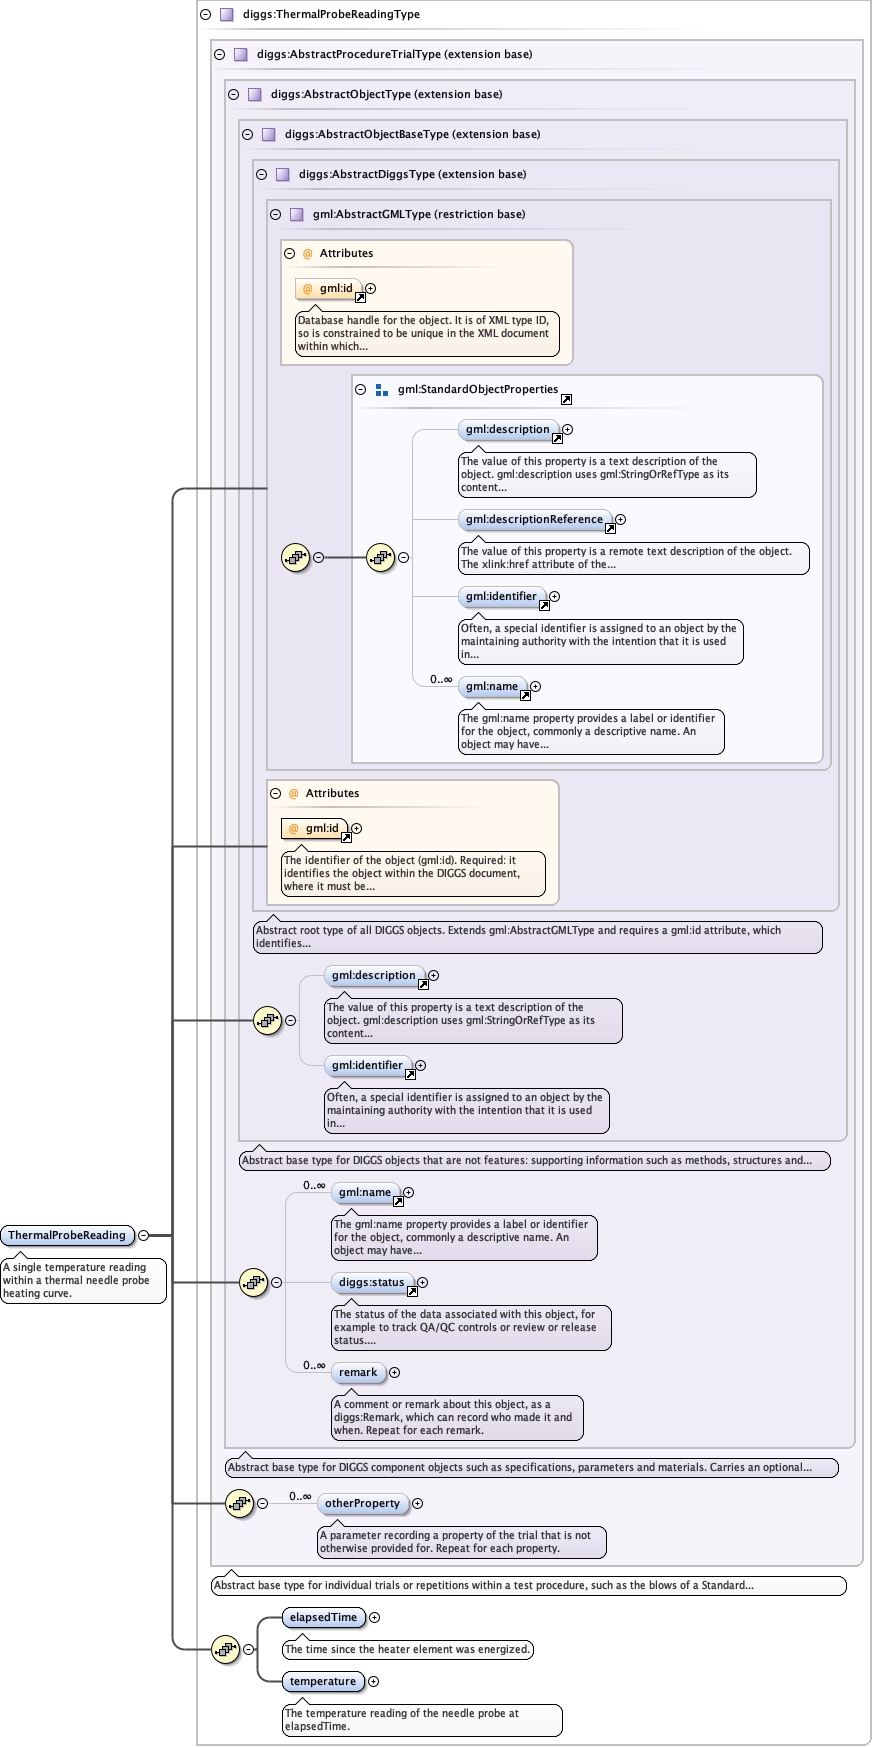
Task: Select the diggs:status element box
Action: click(372, 1283)
